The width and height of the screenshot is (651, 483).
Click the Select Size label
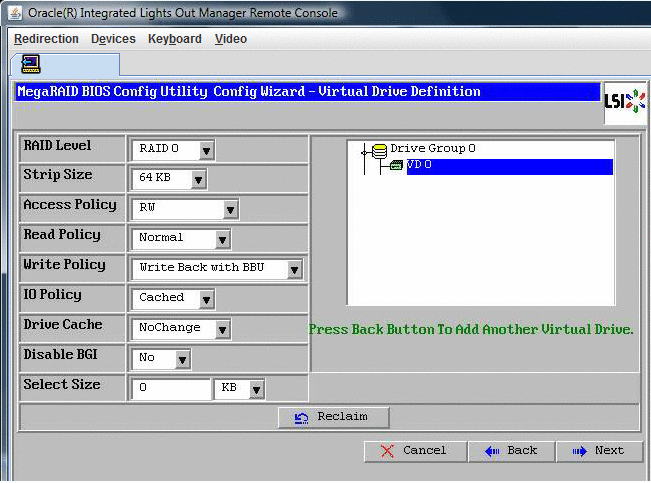(61, 384)
